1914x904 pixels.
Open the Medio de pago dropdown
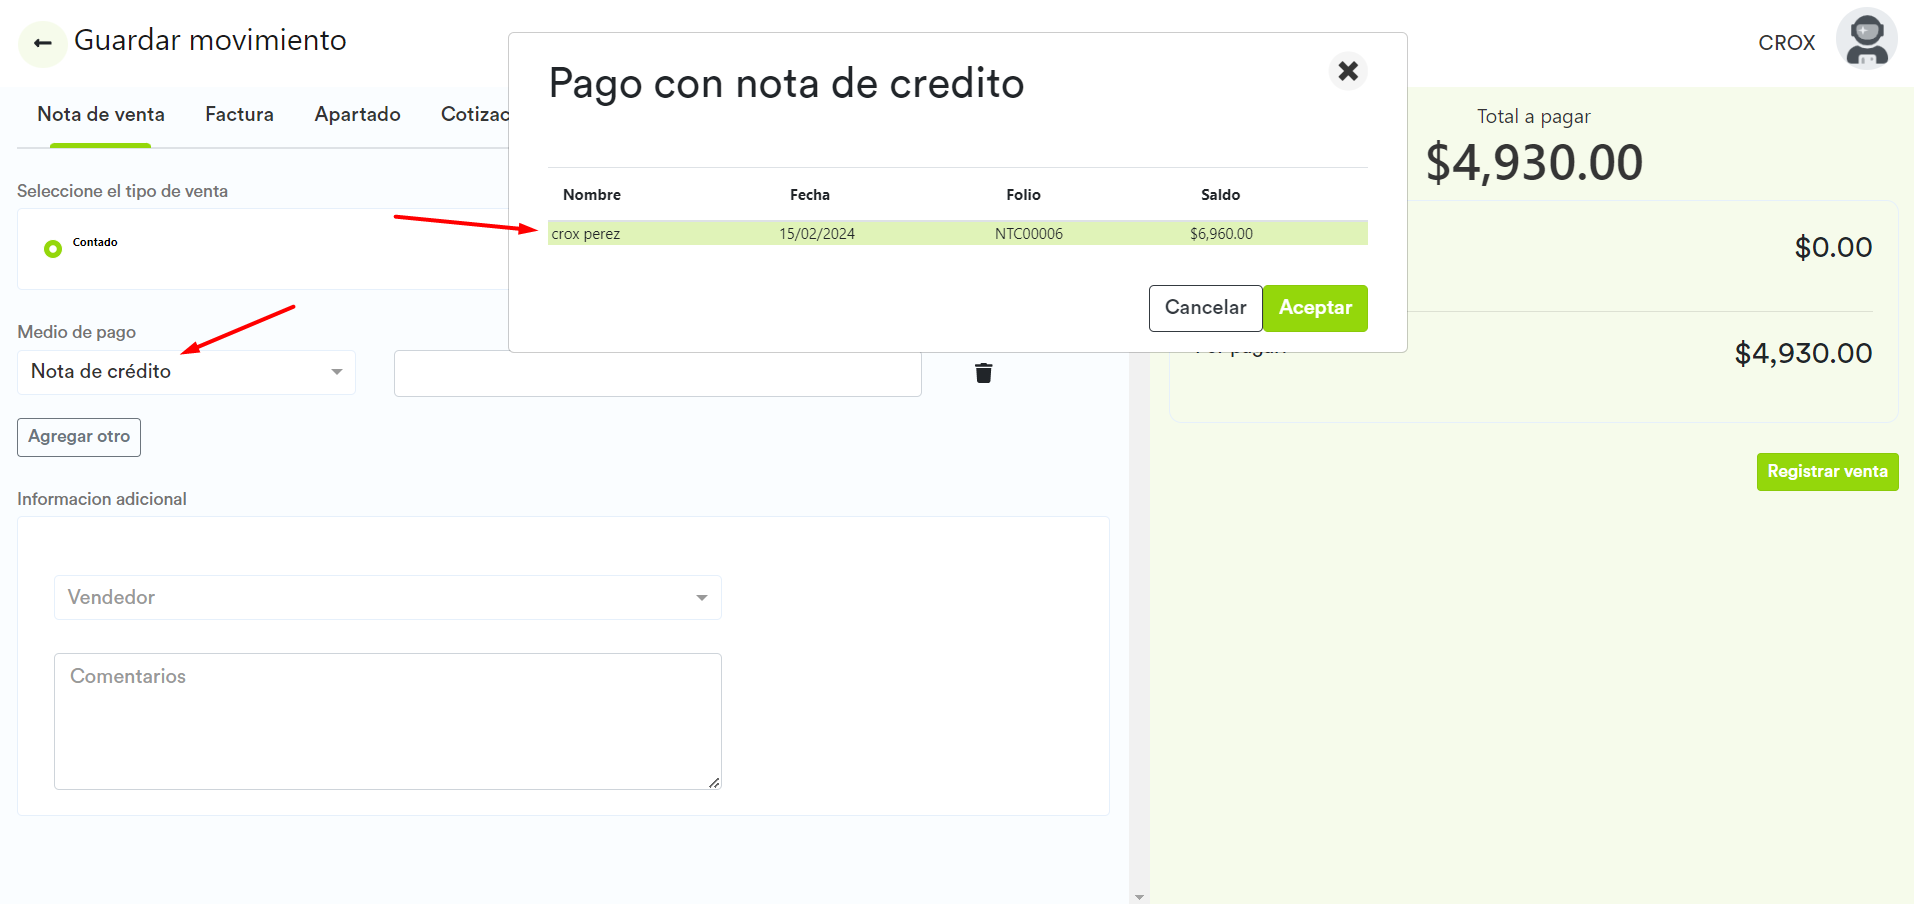[186, 372]
